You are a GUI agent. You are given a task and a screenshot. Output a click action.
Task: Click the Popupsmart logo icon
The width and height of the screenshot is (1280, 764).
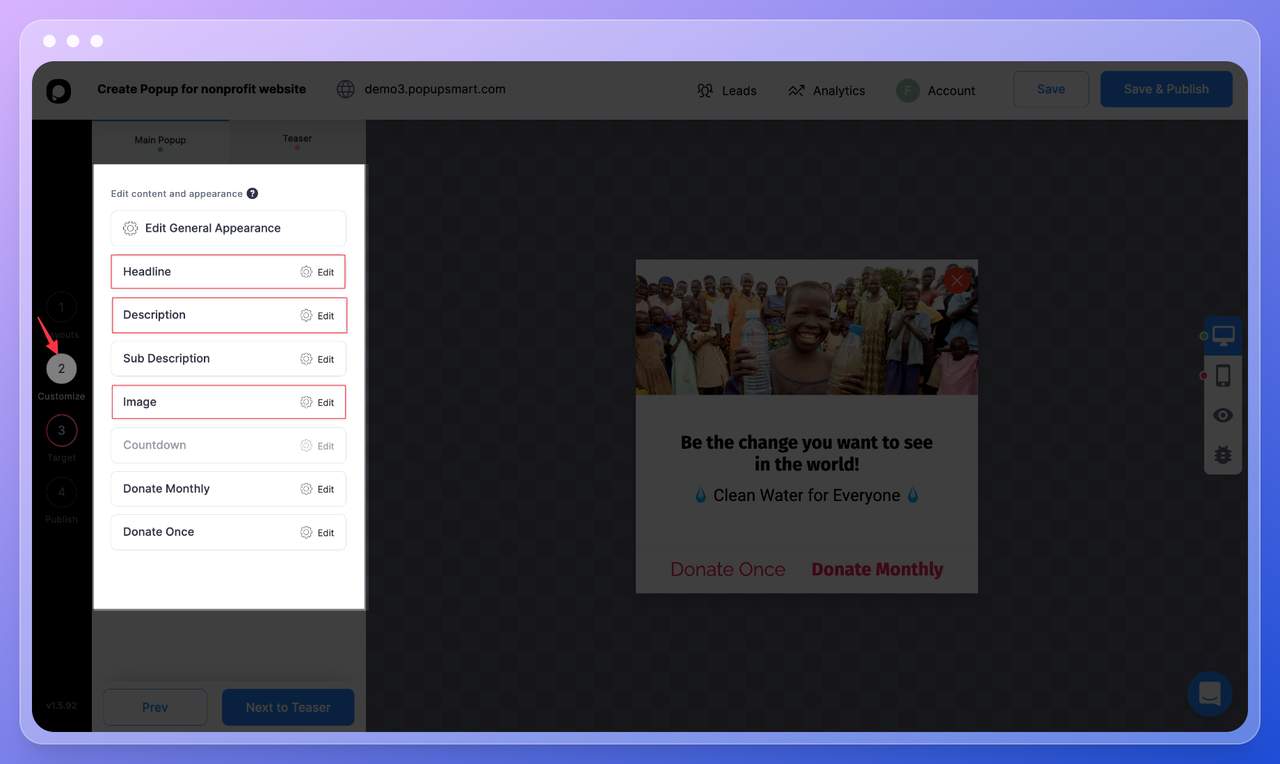point(59,90)
